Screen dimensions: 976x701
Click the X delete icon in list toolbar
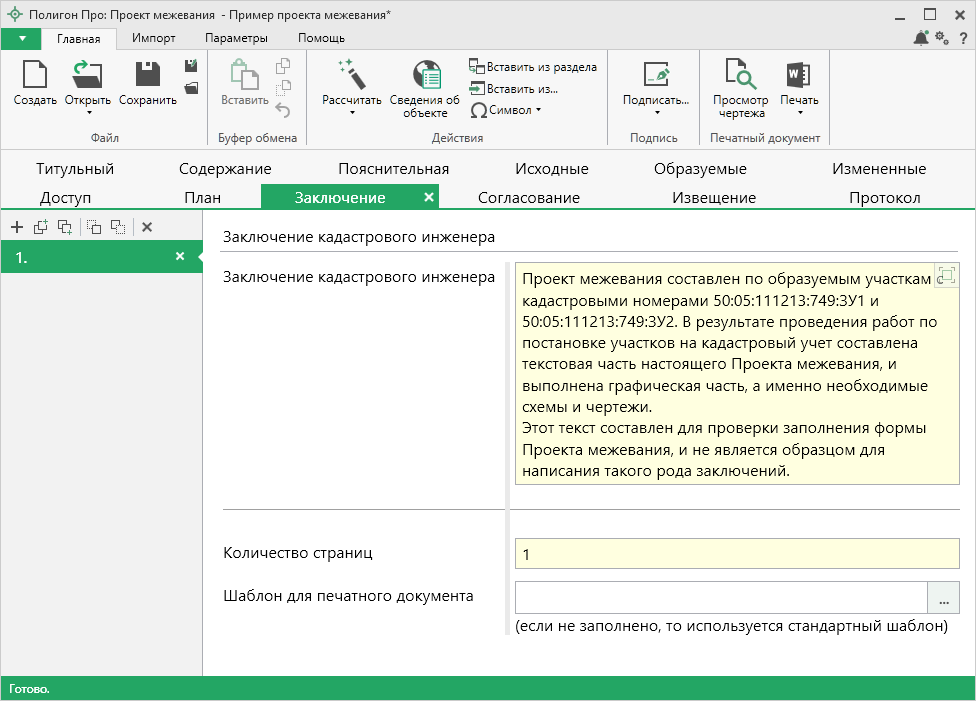pos(147,227)
